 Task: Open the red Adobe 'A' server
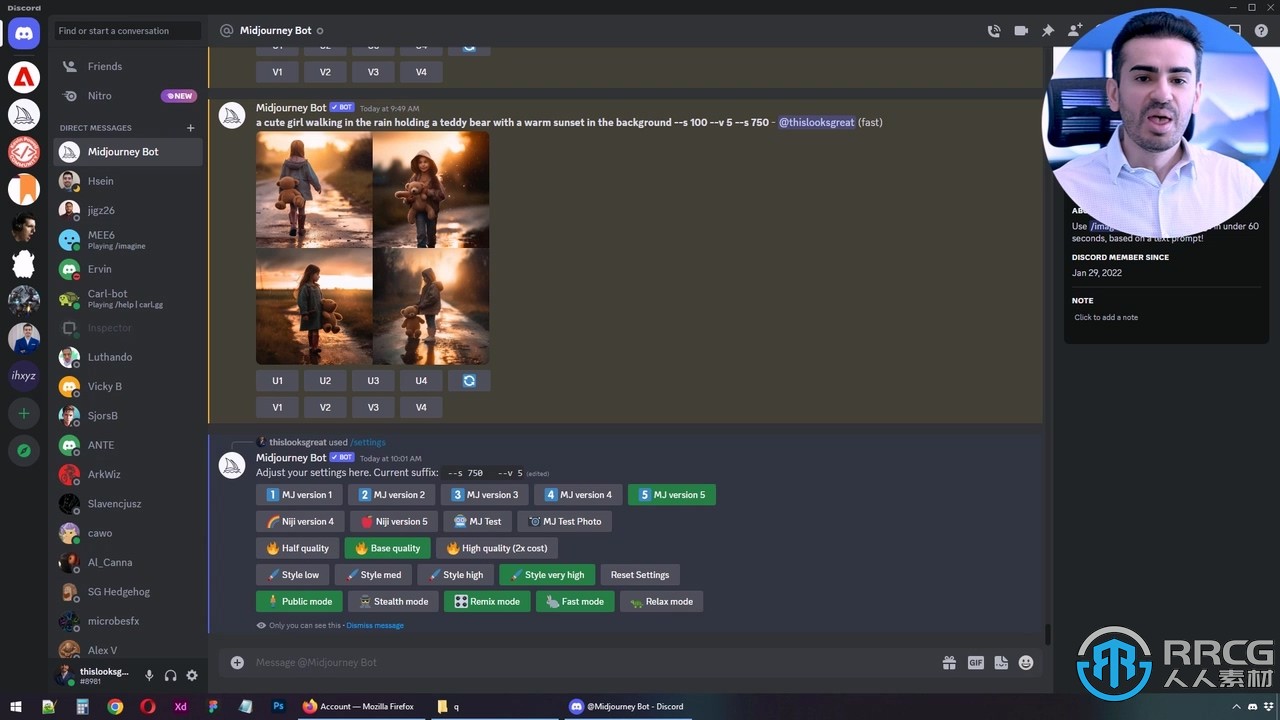[x=24, y=77]
